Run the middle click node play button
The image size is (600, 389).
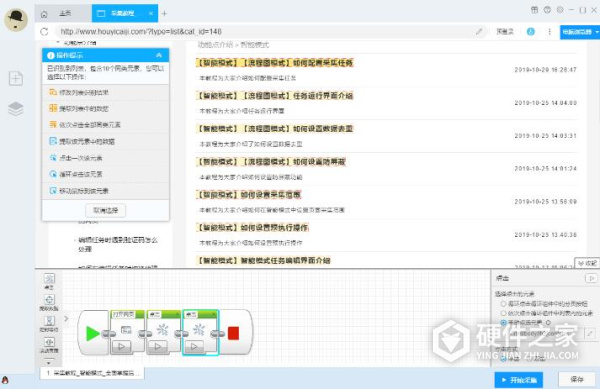pyautogui.click(x=158, y=347)
